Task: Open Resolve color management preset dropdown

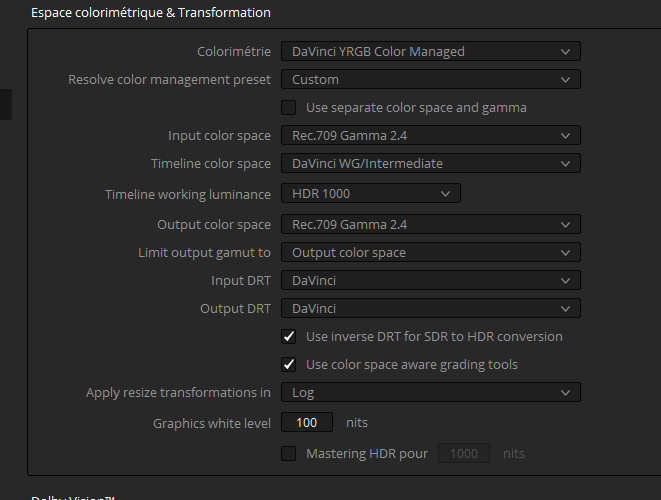Action: [431, 79]
